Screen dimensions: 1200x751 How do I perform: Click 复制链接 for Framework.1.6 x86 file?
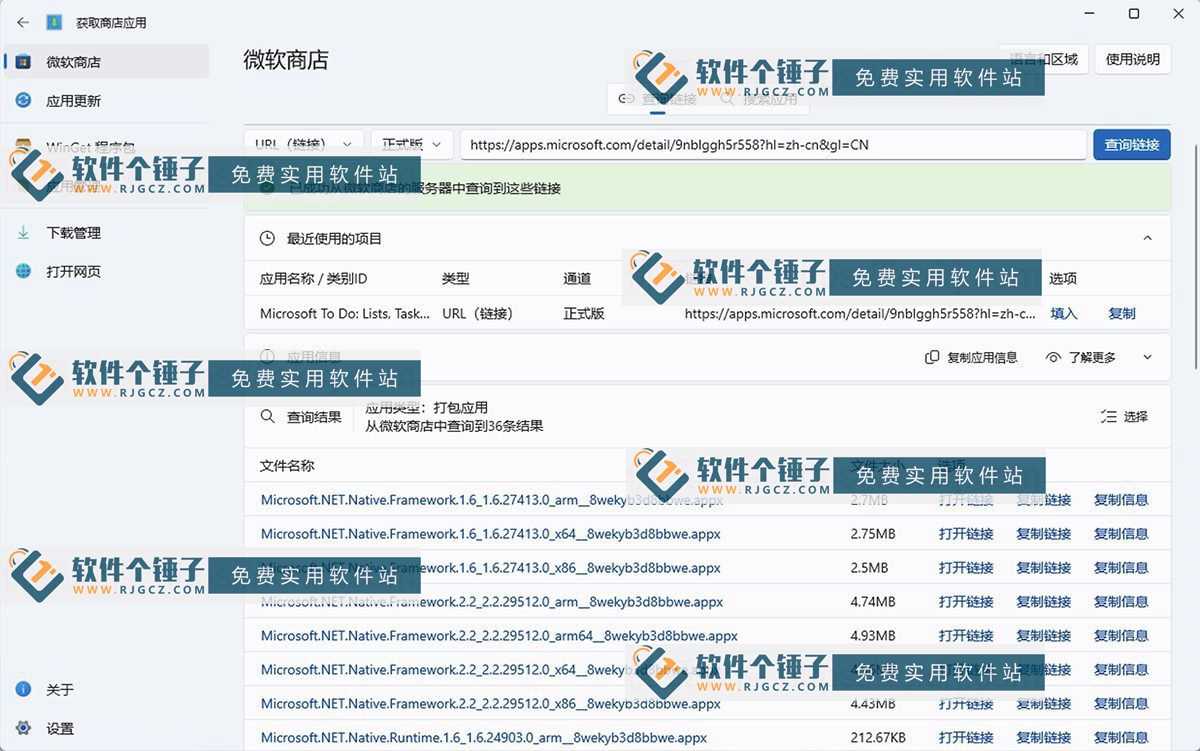click(x=1044, y=568)
